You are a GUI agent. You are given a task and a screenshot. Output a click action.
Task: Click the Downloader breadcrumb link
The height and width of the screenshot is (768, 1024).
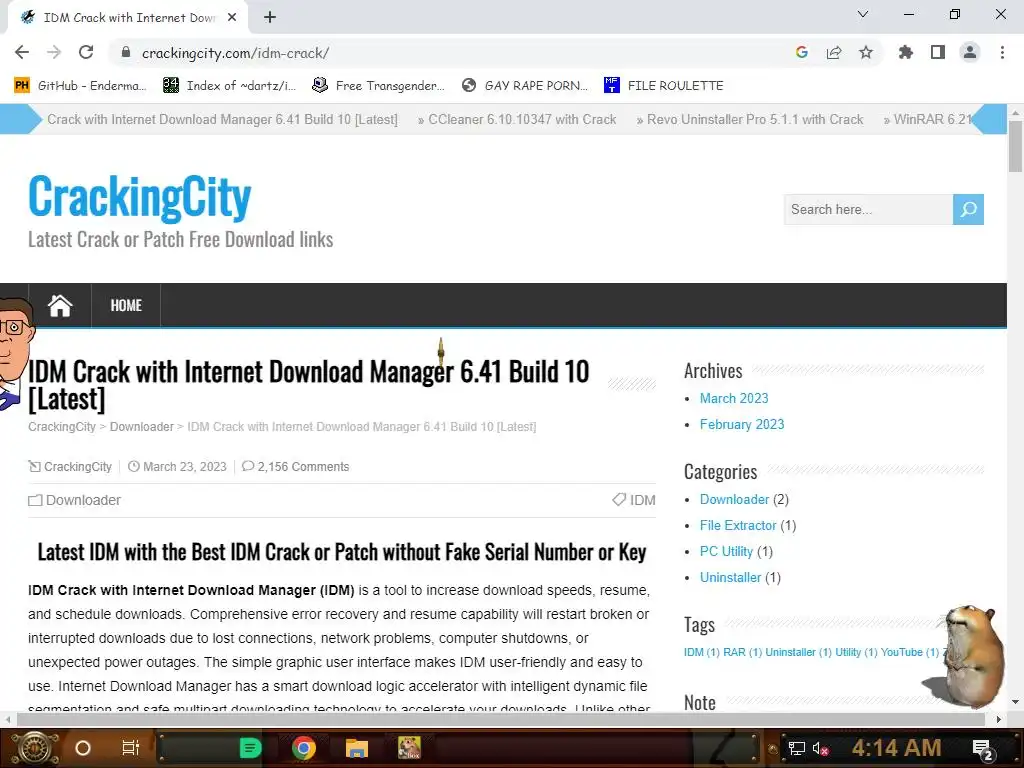(x=142, y=426)
